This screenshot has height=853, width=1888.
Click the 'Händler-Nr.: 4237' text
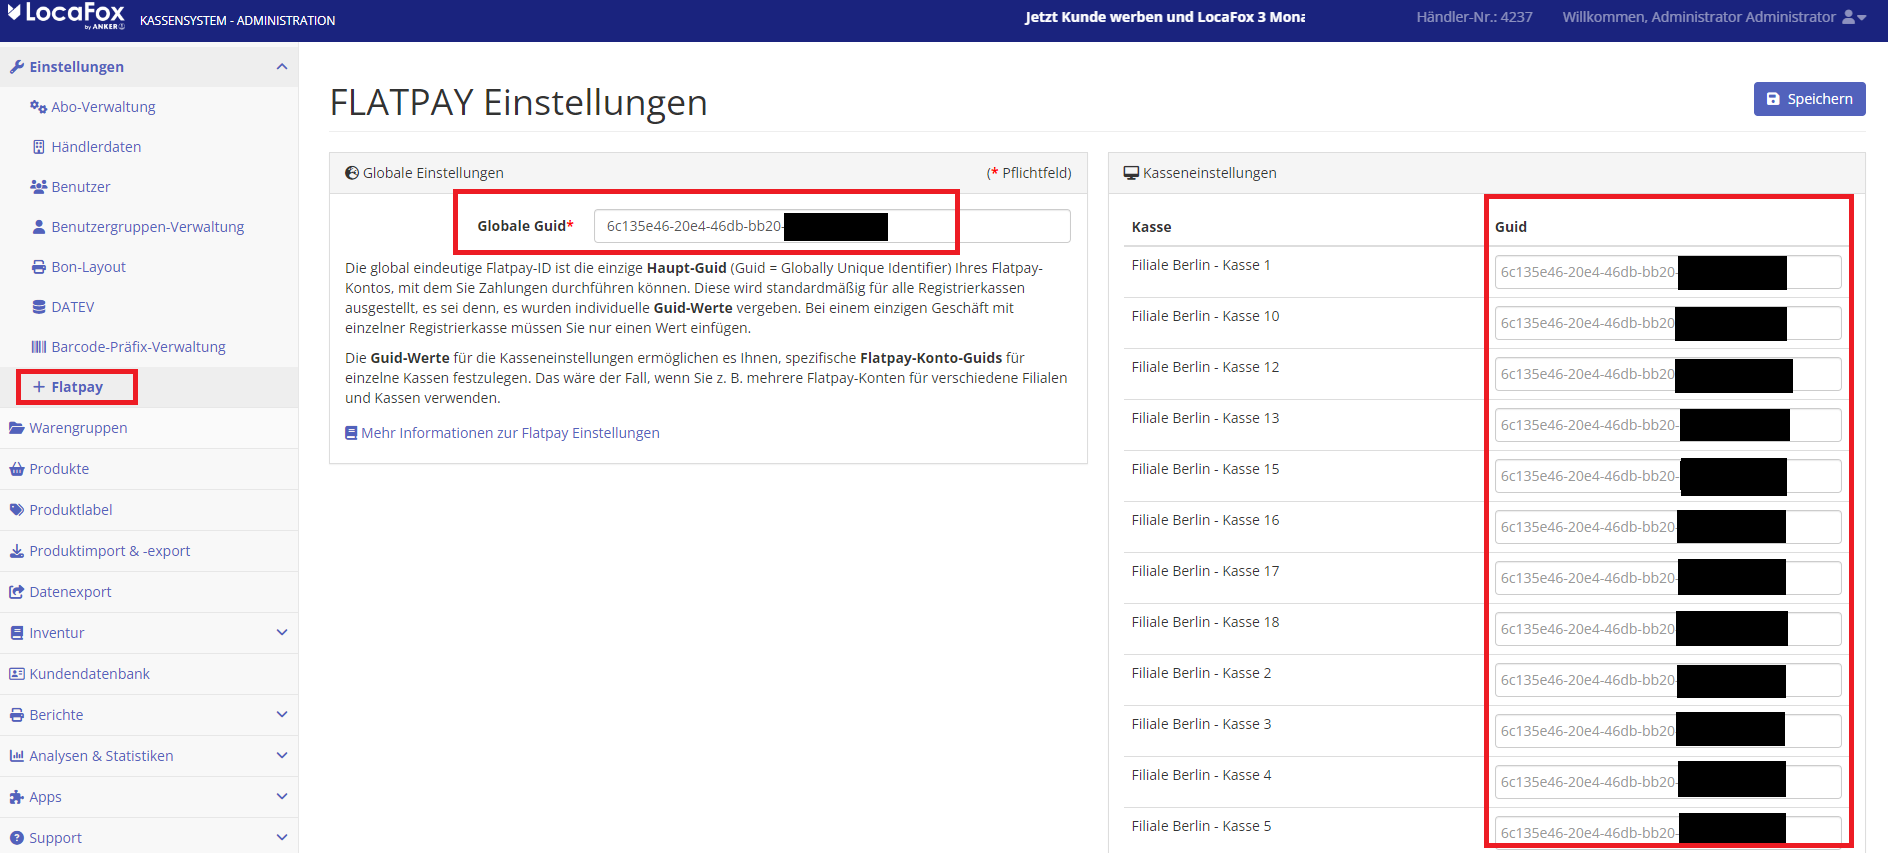click(1474, 17)
